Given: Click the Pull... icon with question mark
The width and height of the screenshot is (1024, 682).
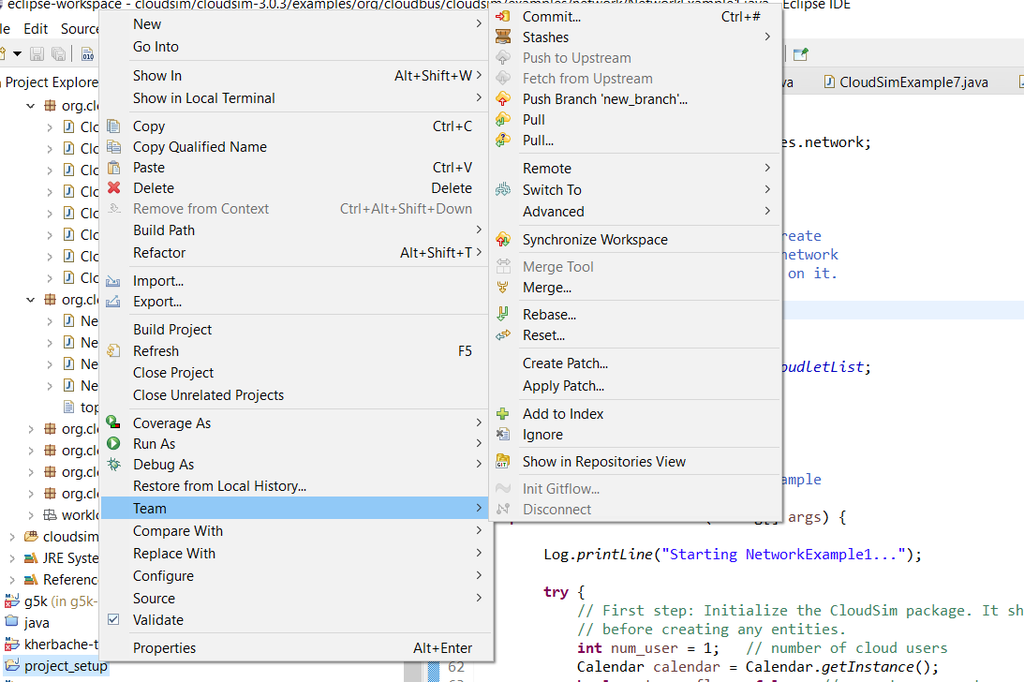Looking at the screenshot, I should coord(503,140).
